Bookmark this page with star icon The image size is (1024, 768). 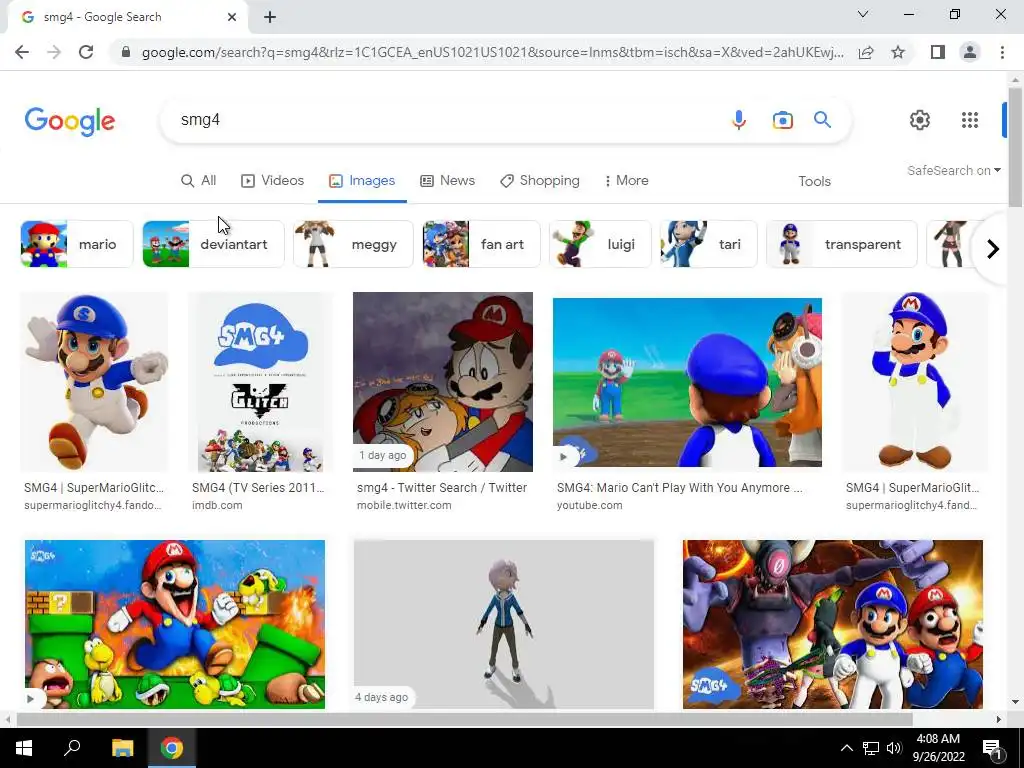(x=898, y=52)
